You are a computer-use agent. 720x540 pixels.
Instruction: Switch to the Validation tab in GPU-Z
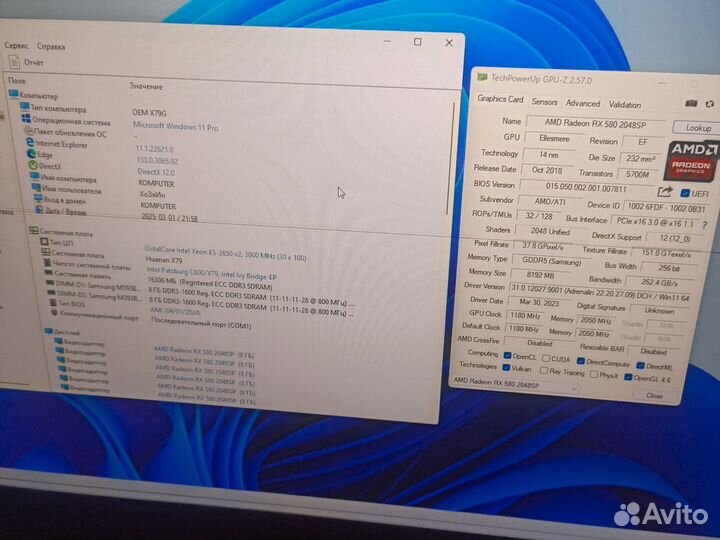[624, 105]
